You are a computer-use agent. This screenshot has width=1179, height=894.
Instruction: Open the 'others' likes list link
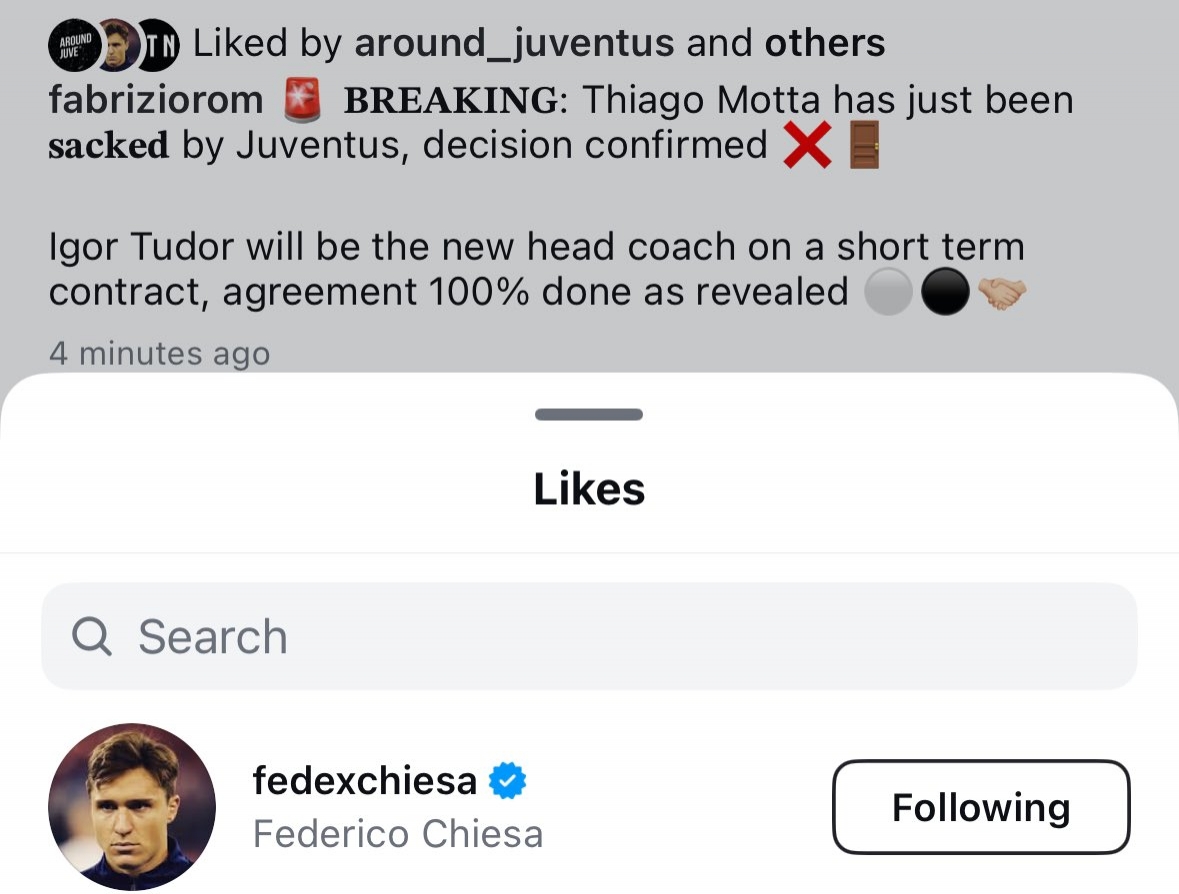pyautogui.click(x=824, y=43)
